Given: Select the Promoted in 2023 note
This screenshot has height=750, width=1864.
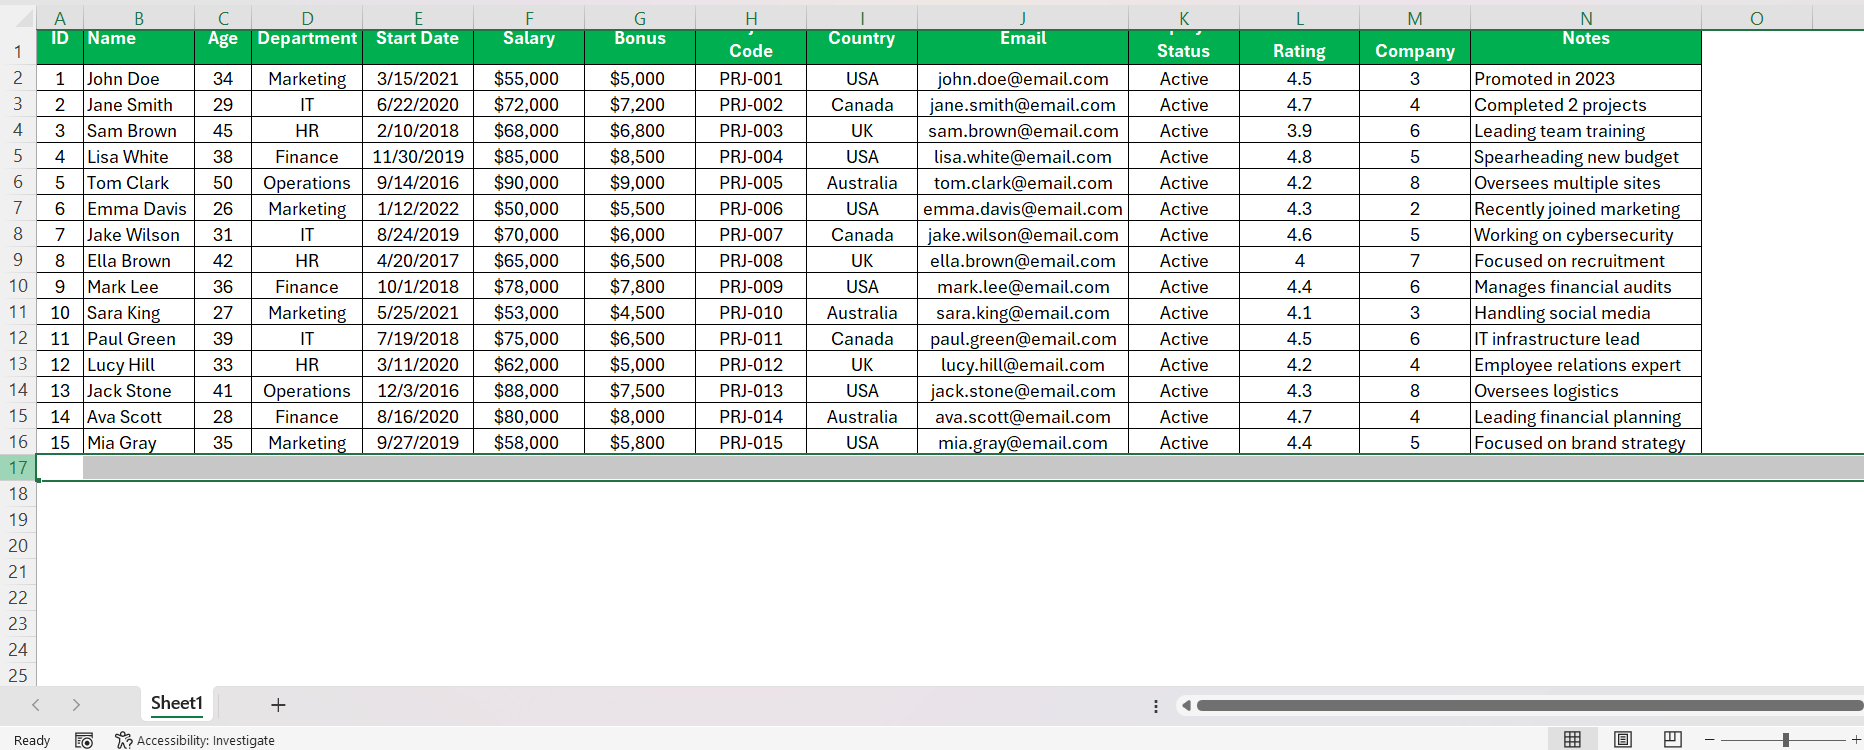Looking at the screenshot, I should pos(1586,78).
